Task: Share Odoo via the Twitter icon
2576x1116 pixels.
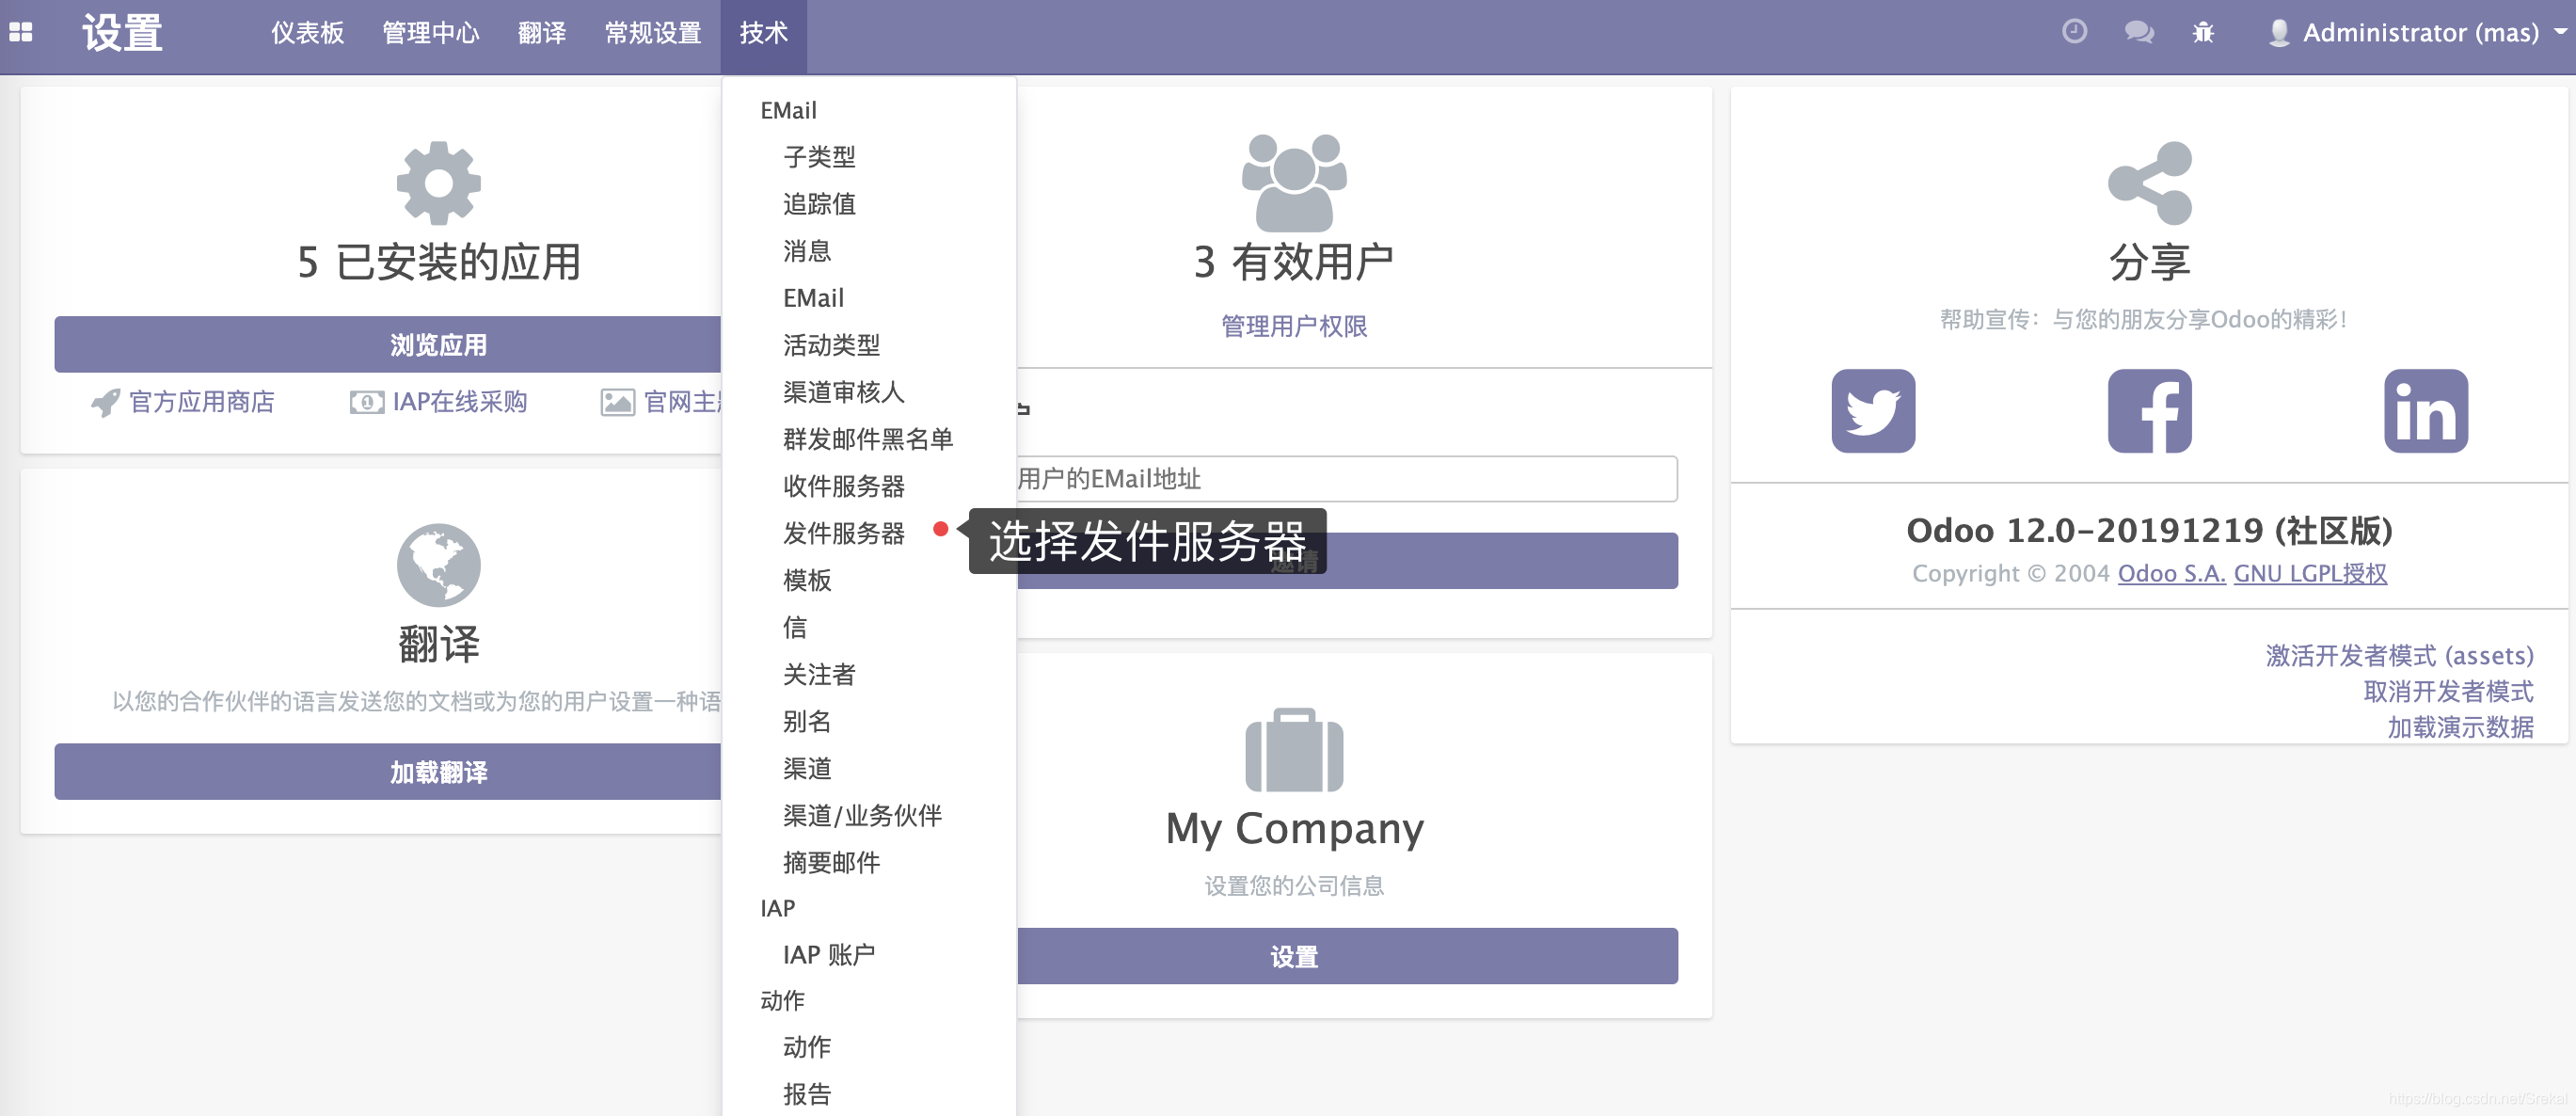Action: coord(1872,411)
